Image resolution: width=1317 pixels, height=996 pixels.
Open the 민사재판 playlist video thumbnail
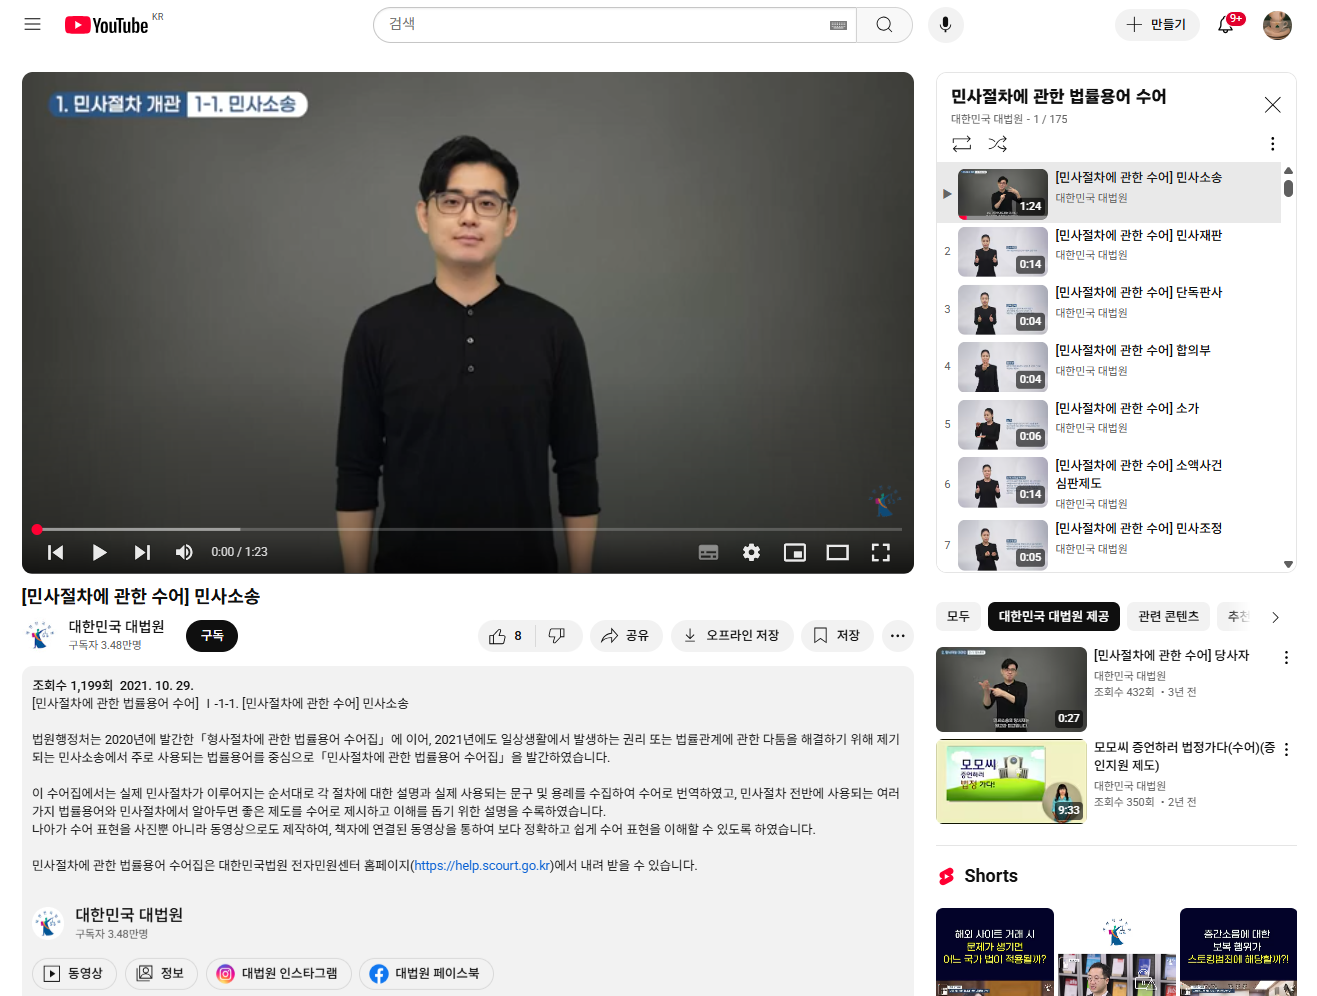pos(1002,252)
